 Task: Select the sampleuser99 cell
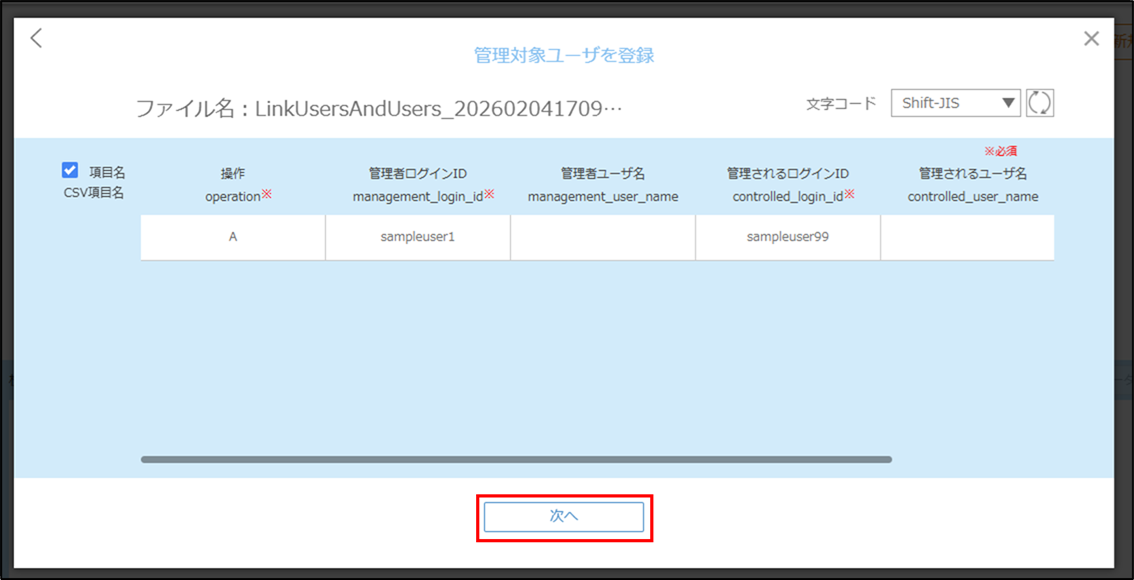[788, 237]
